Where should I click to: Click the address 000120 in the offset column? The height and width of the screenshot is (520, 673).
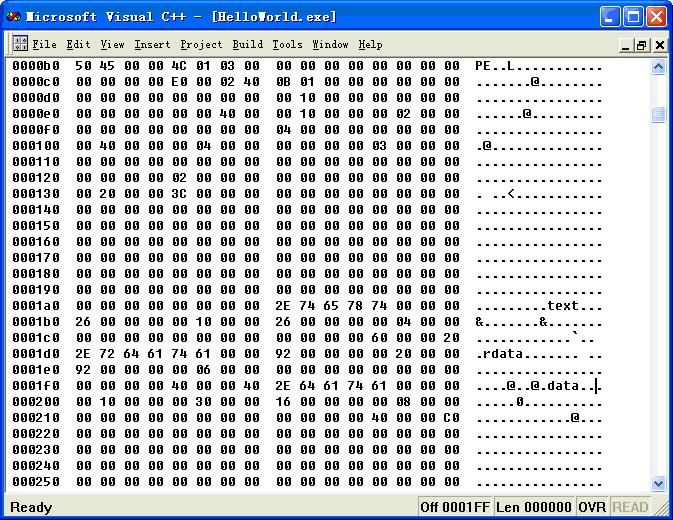(x=36, y=178)
